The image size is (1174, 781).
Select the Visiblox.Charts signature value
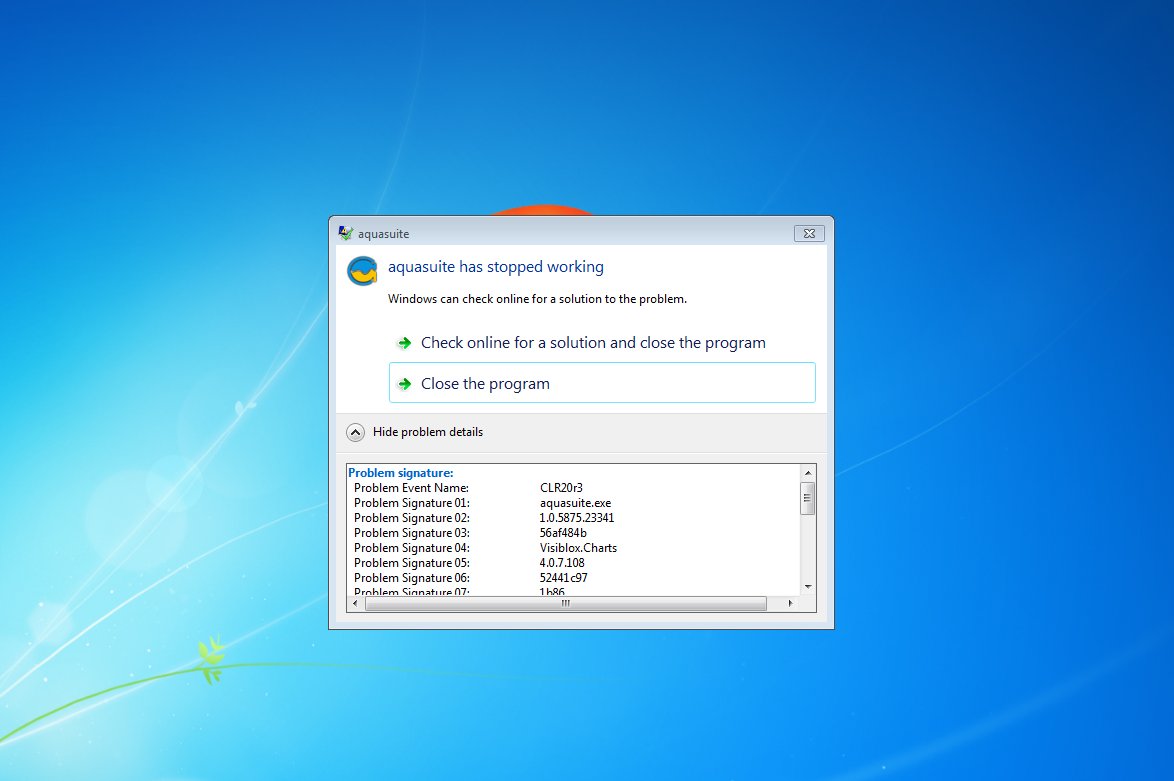click(578, 548)
